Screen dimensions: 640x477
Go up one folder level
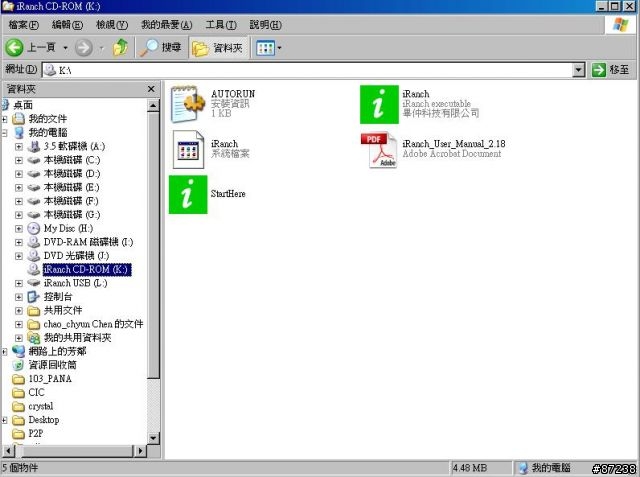[120, 48]
